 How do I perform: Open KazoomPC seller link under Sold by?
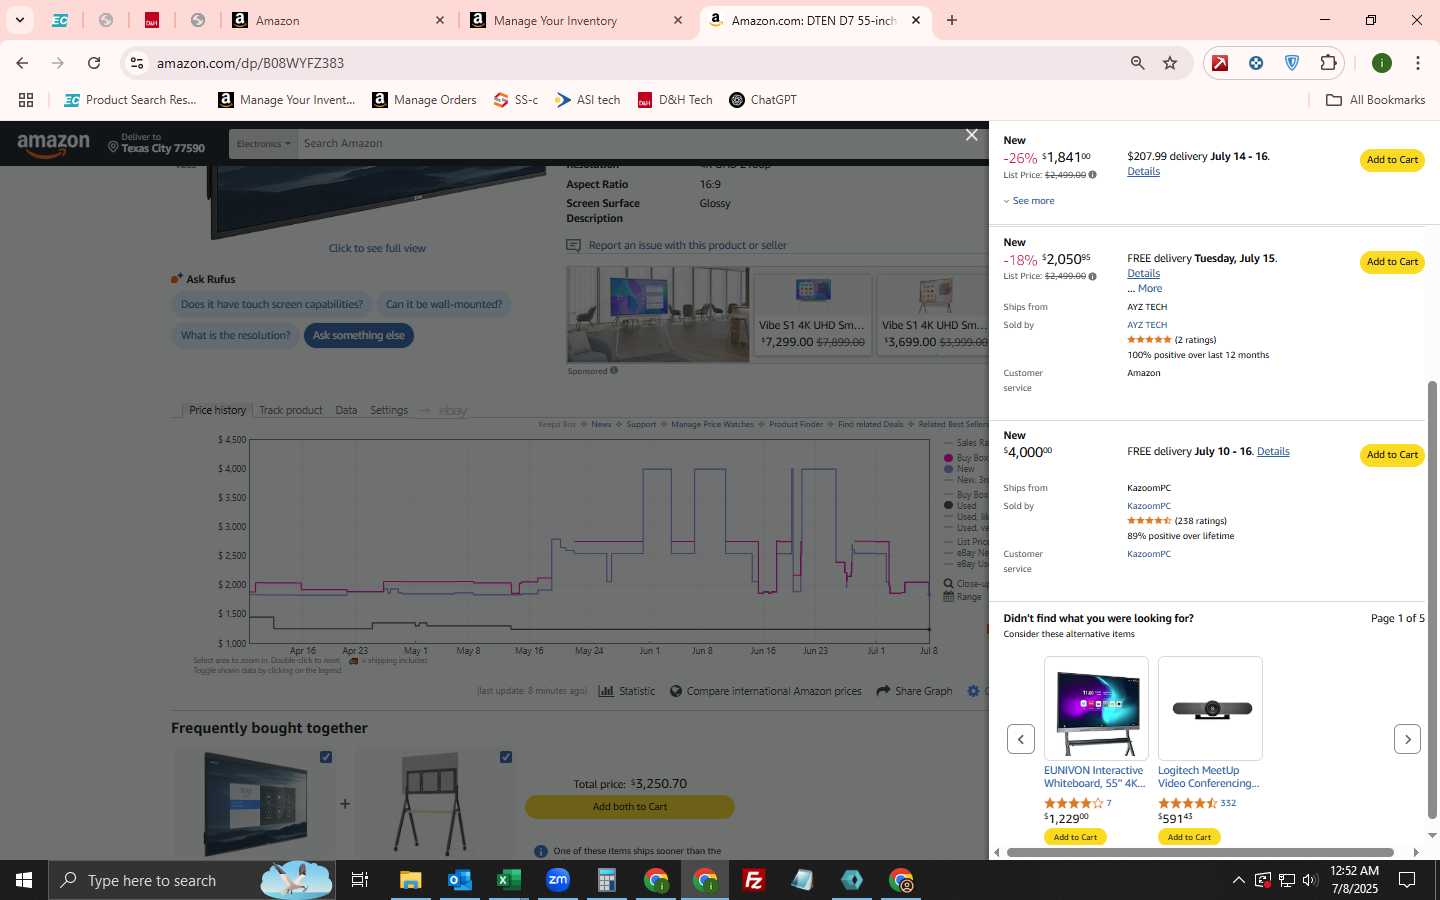click(1149, 506)
